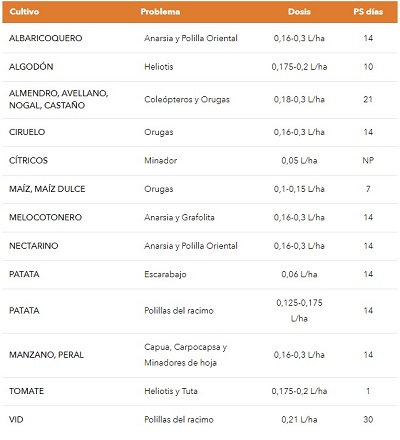The width and height of the screenshot is (400, 440).
Task: Select the Minador problem cell
Action: pos(160,161)
